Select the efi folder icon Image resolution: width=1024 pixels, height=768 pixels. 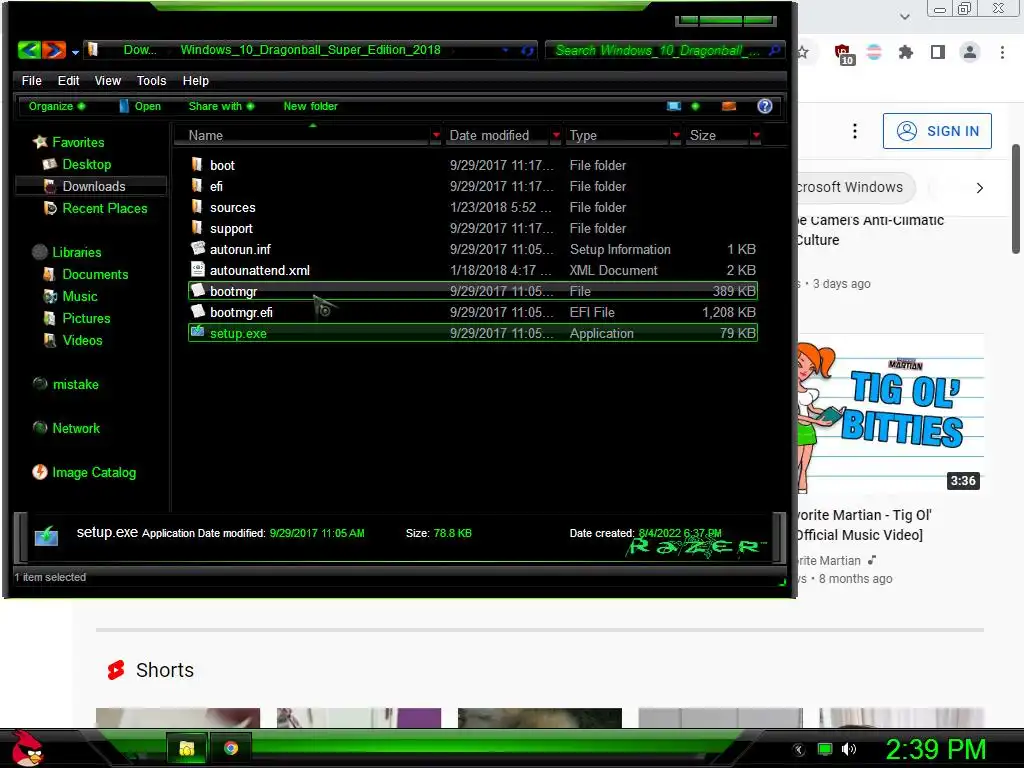pyautogui.click(x=197, y=185)
